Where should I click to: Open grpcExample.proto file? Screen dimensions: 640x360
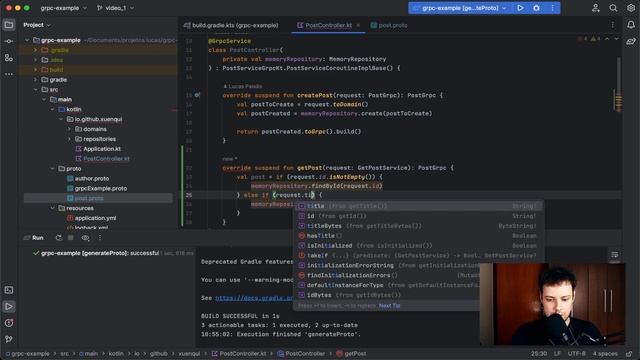pyautogui.click(x=100, y=189)
